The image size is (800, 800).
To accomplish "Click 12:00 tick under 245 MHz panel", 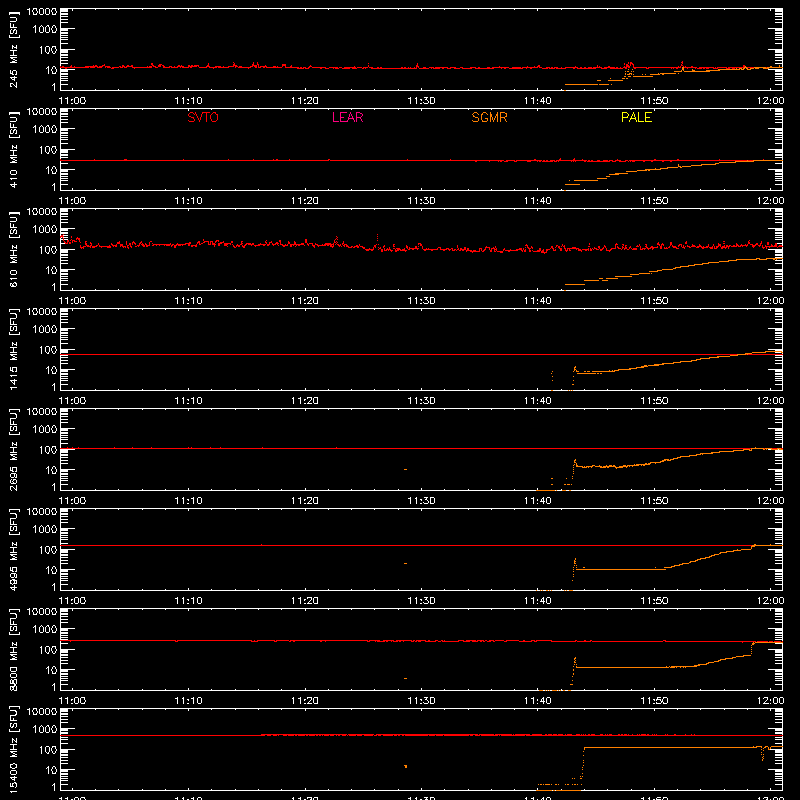I will (770, 101).
